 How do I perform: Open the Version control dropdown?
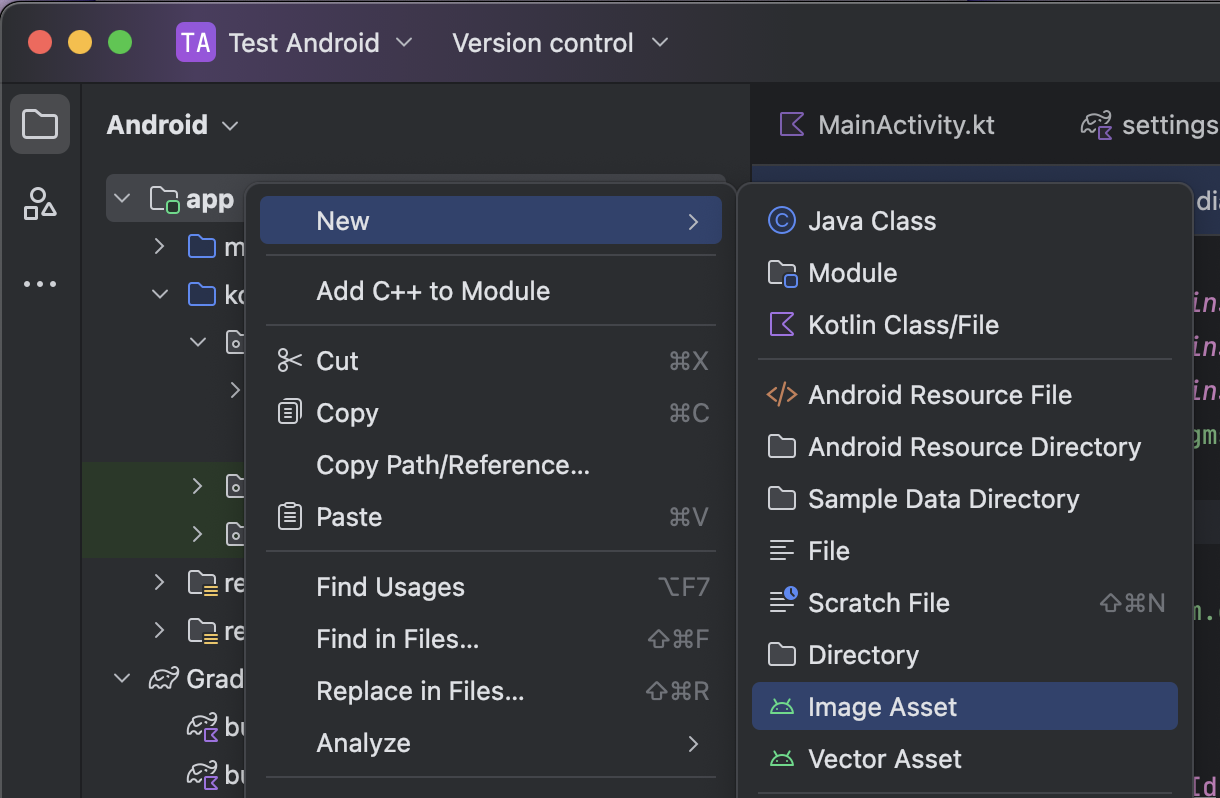pyautogui.click(x=560, y=43)
